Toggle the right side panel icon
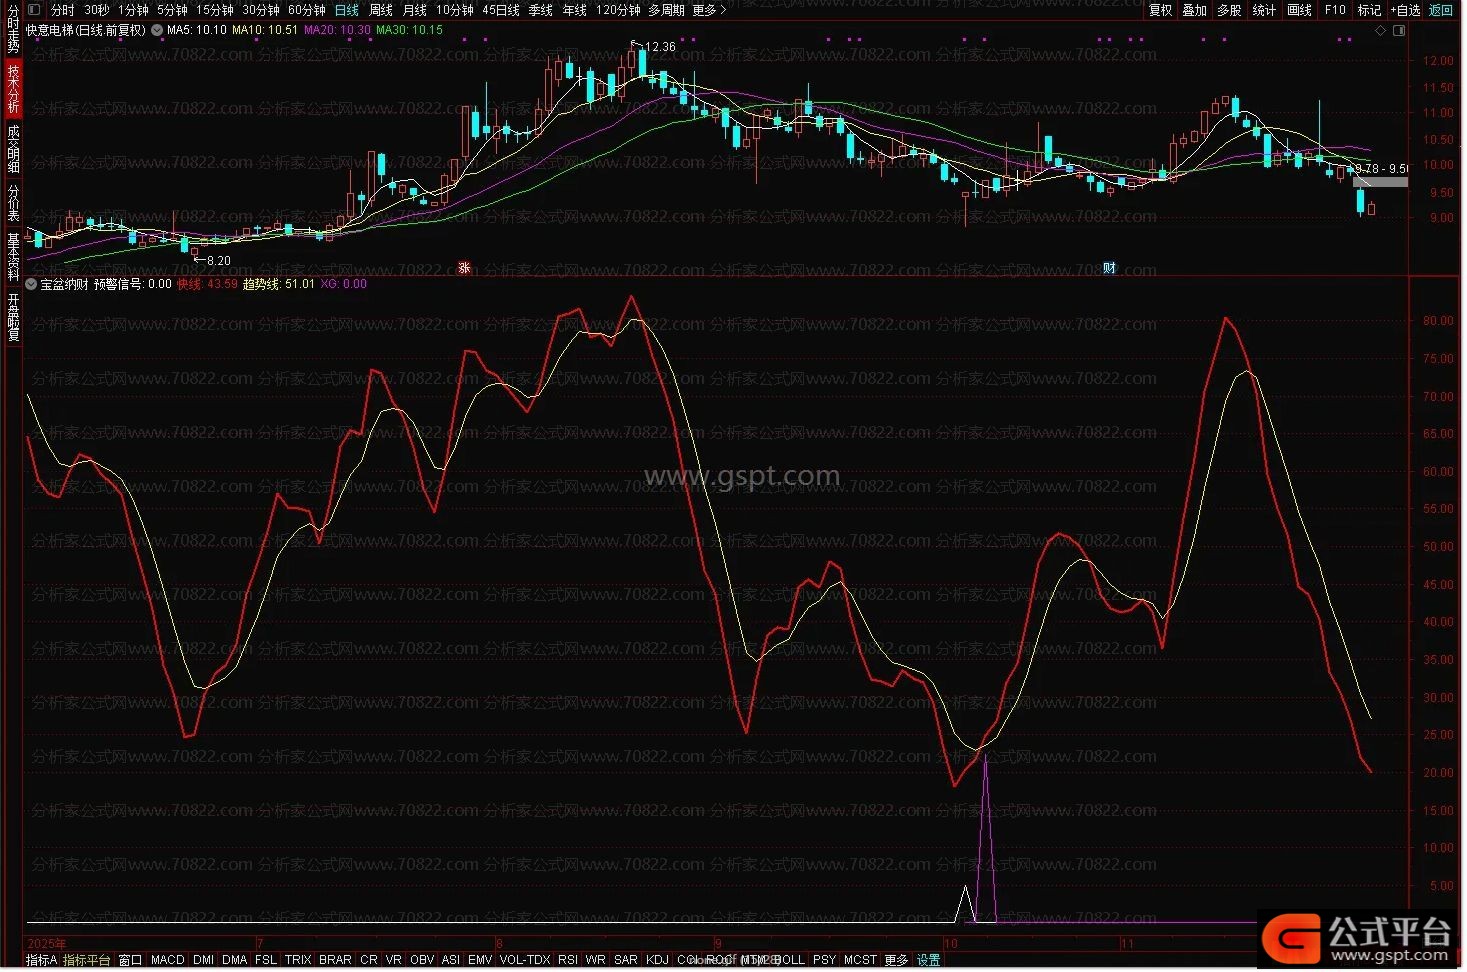Screen dimensions: 1467x972 (1398, 31)
